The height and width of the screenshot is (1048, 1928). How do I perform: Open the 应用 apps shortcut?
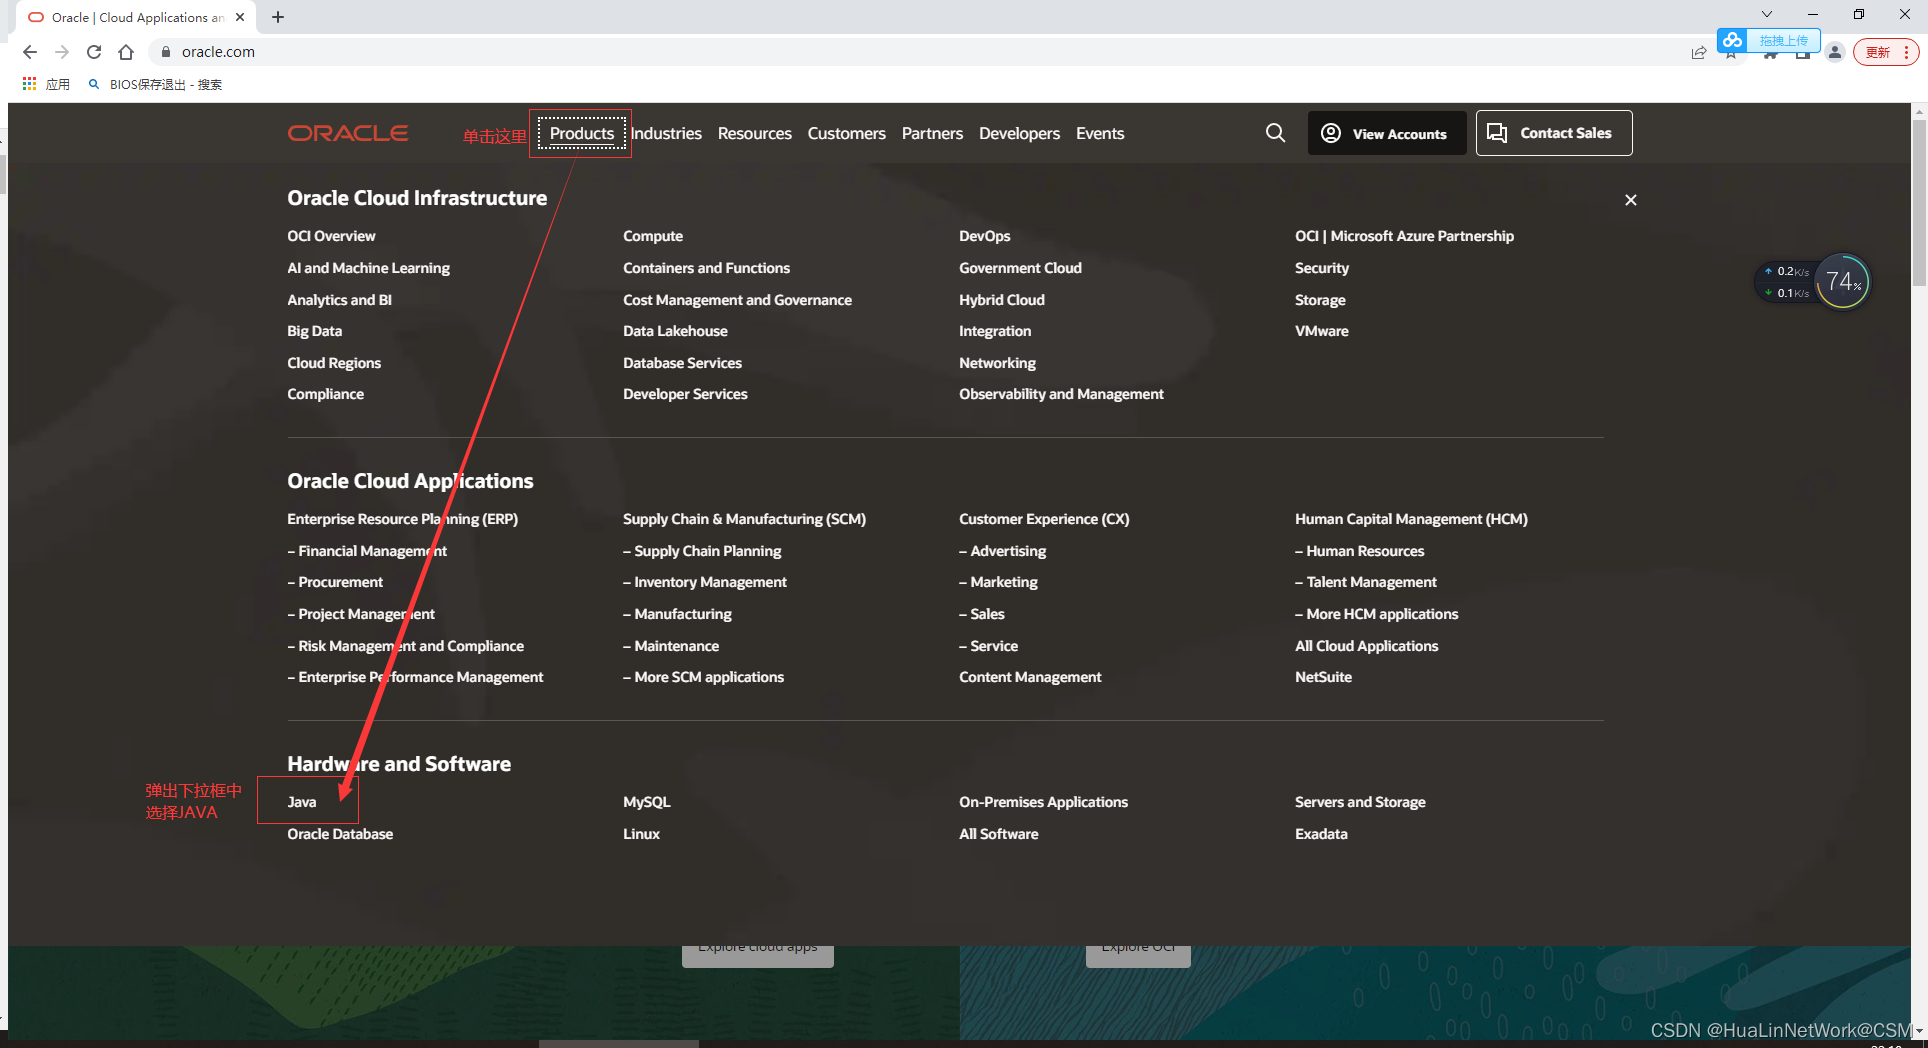(x=46, y=84)
